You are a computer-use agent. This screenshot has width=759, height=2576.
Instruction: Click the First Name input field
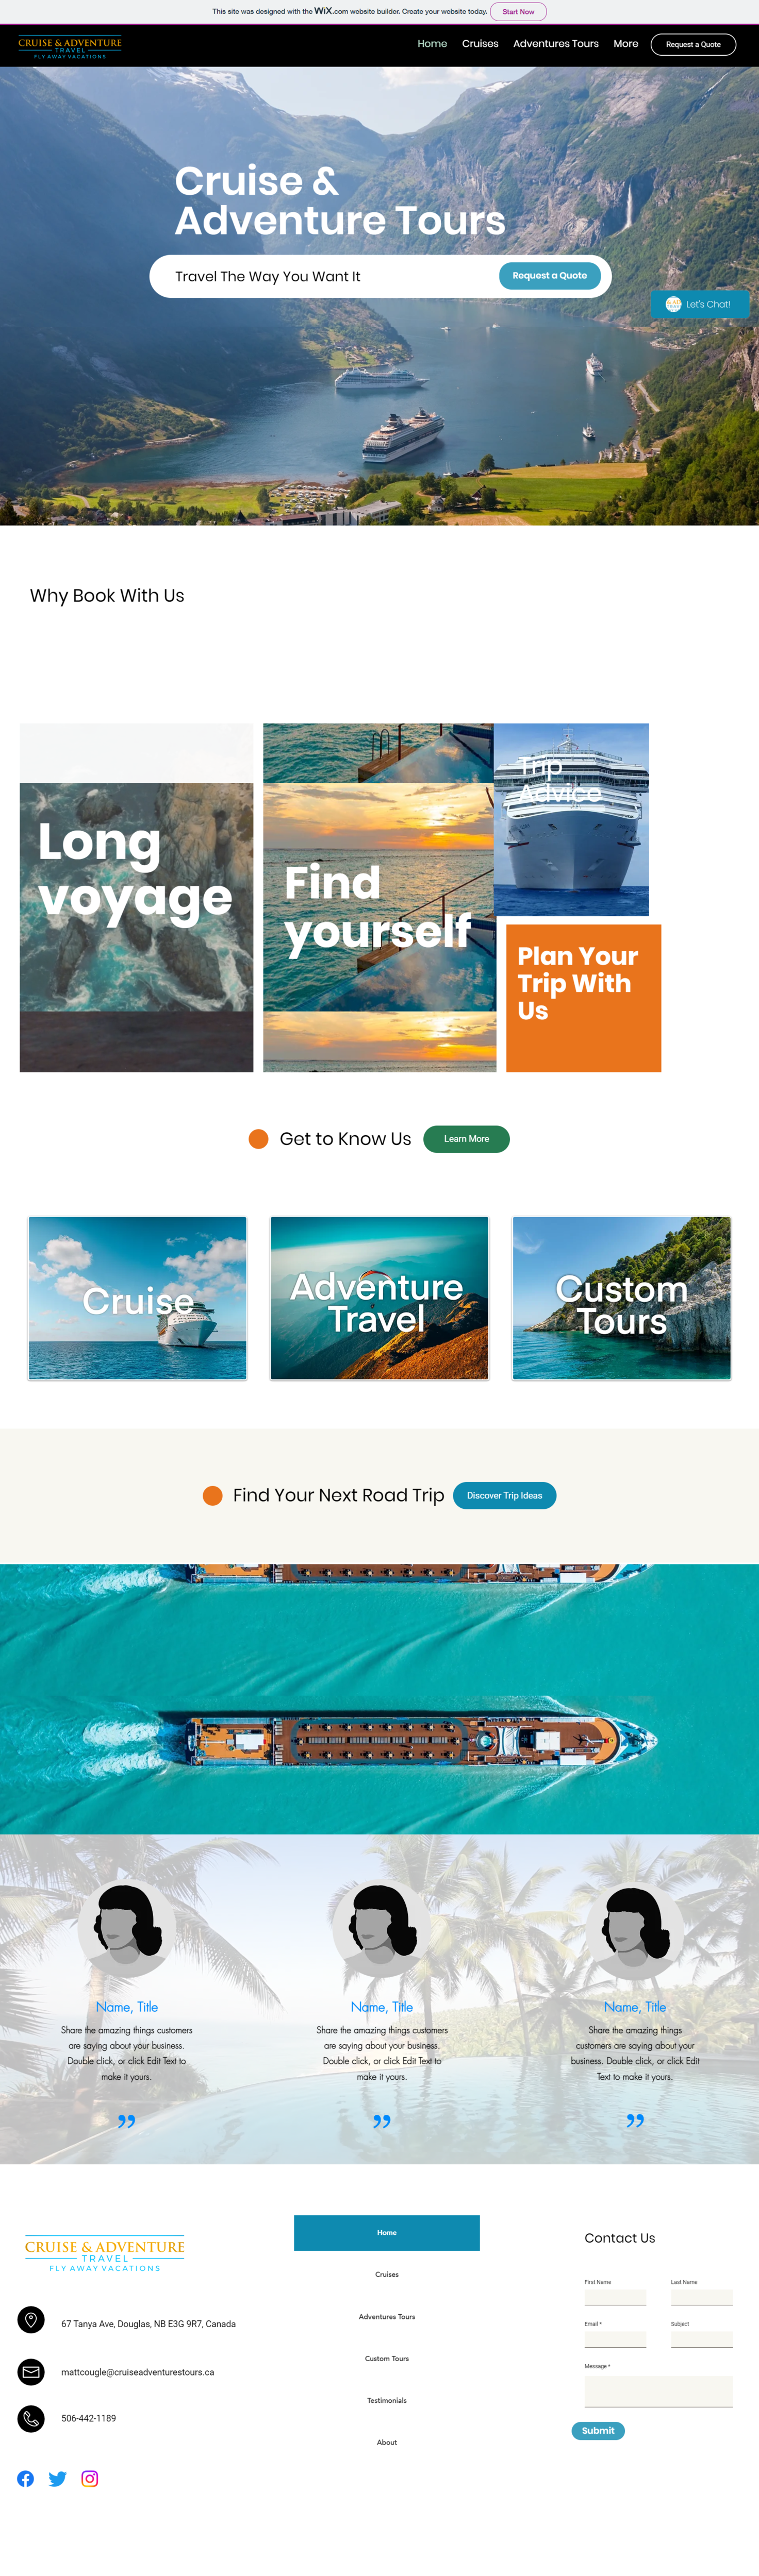[615, 2297]
